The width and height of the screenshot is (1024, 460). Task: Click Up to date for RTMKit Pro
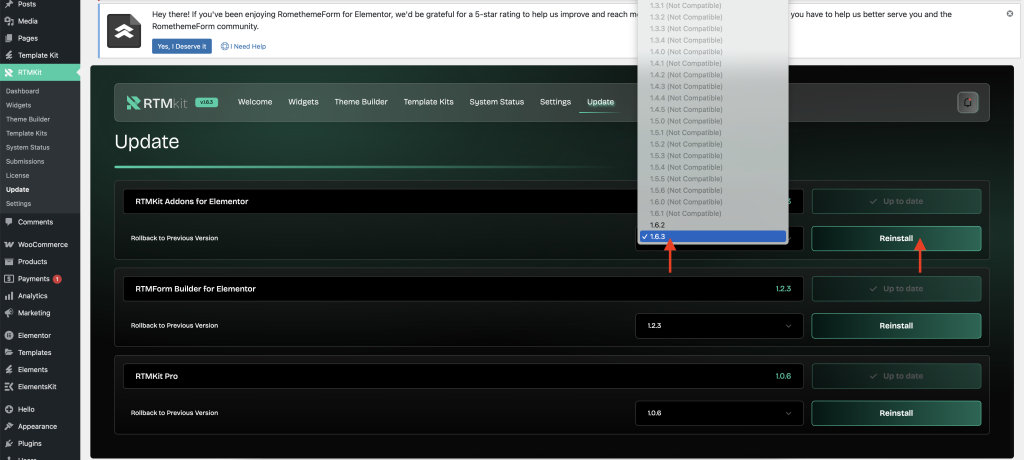pyautogui.click(x=896, y=376)
